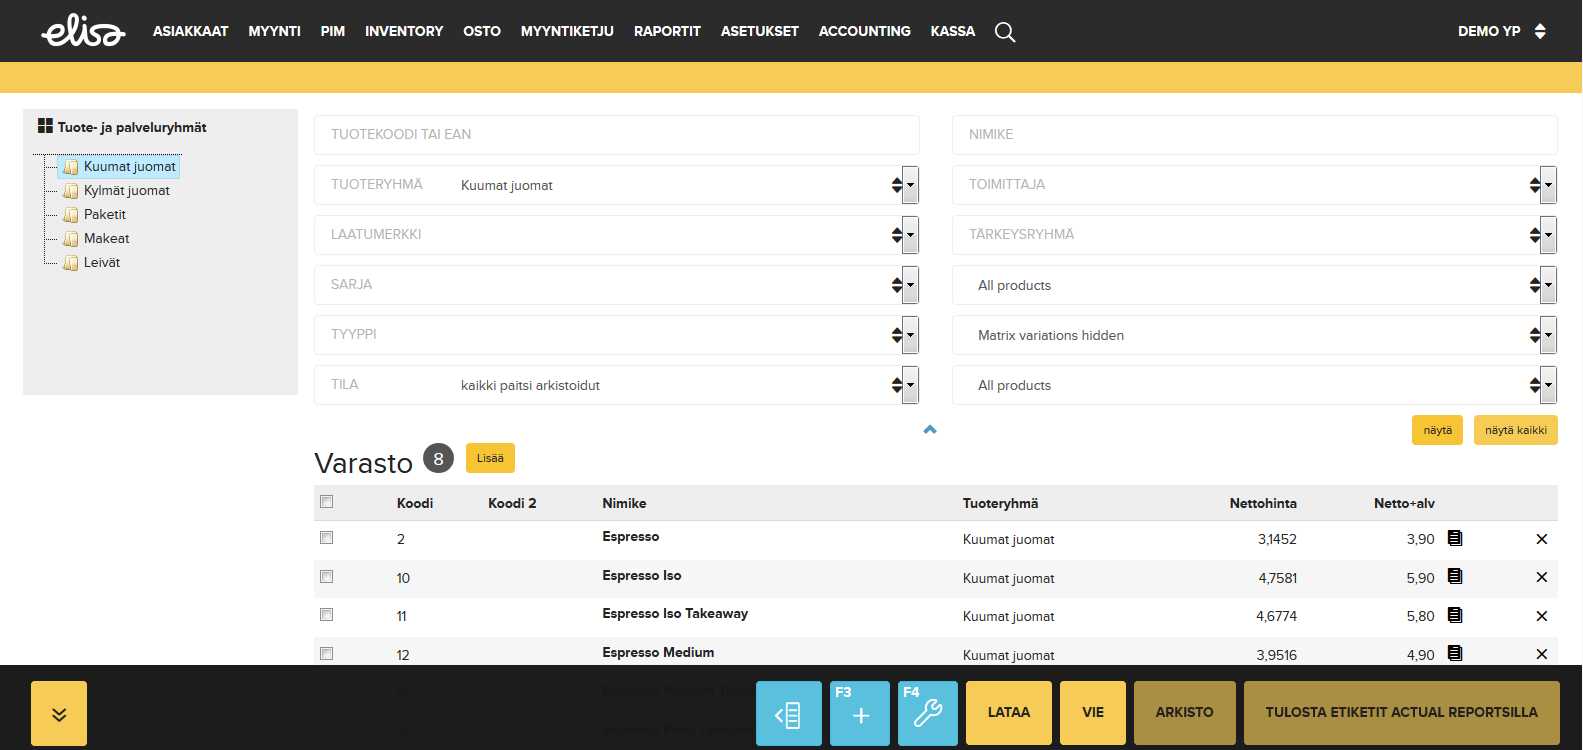Sort by the Koodi column header
This screenshot has height=750, width=1583.
[x=415, y=503]
